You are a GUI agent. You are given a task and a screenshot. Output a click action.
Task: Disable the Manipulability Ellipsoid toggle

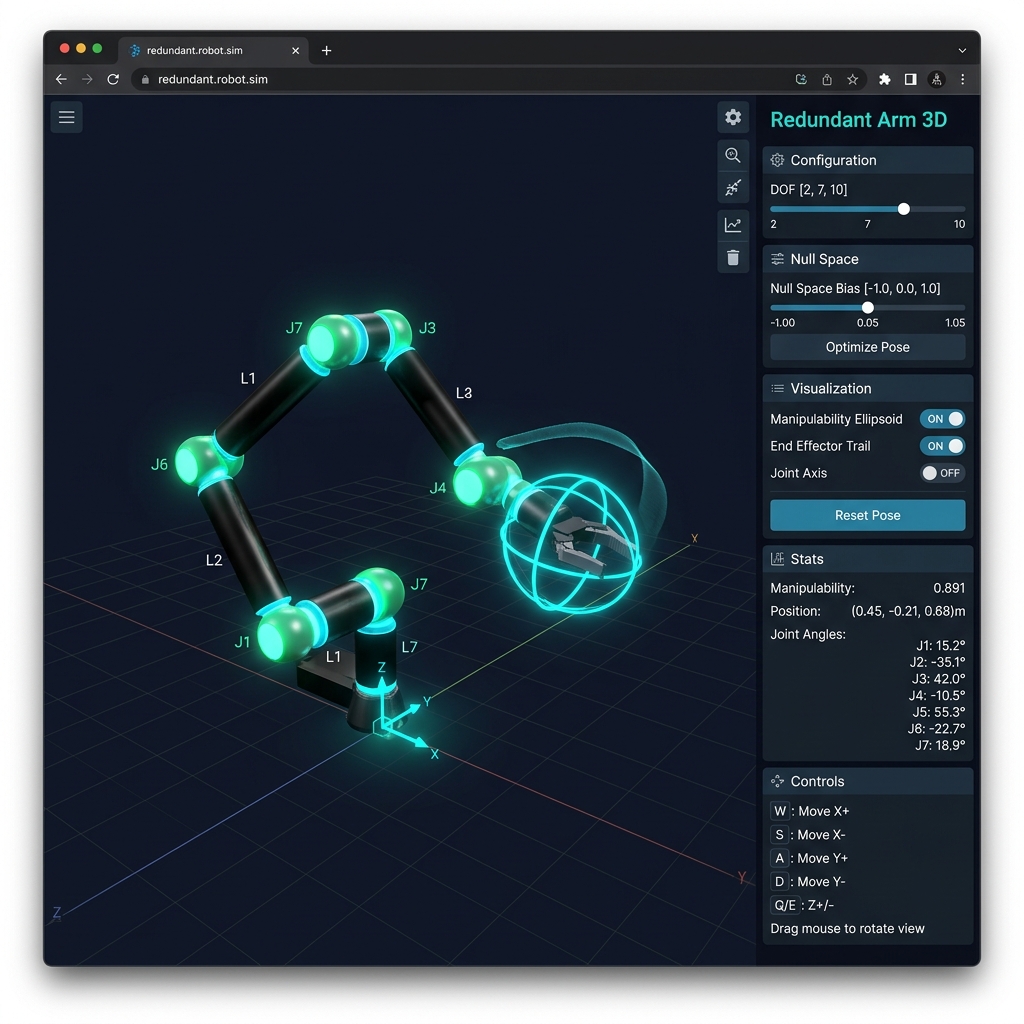click(x=943, y=419)
